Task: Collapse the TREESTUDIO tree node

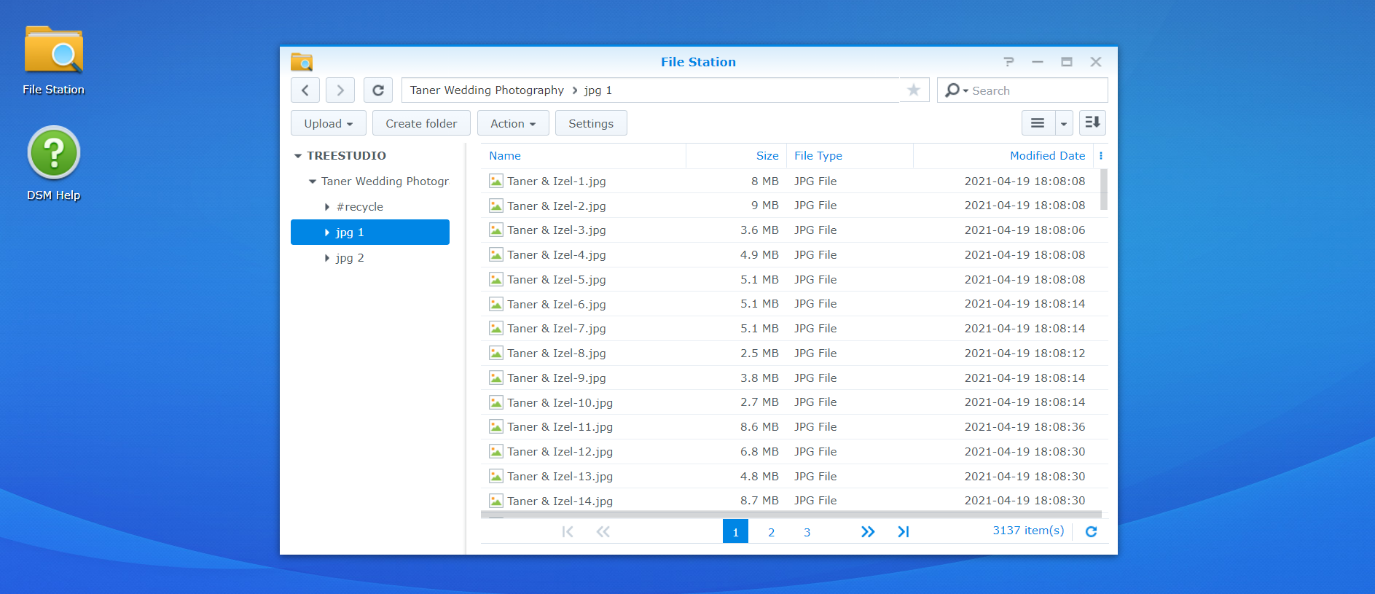Action: (x=298, y=156)
